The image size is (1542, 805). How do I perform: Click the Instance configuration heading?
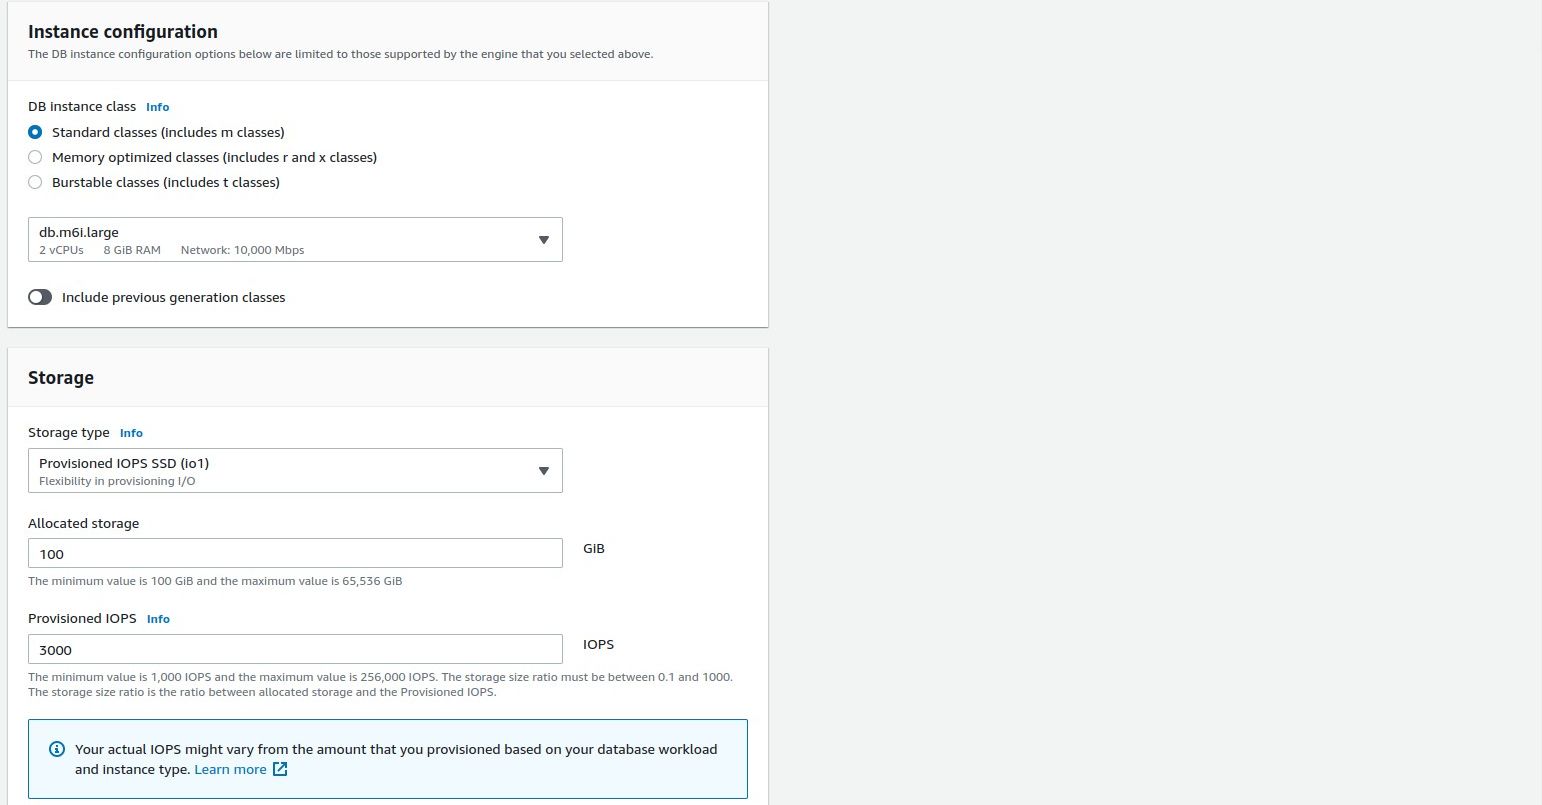pyautogui.click(x=123, y=32)
